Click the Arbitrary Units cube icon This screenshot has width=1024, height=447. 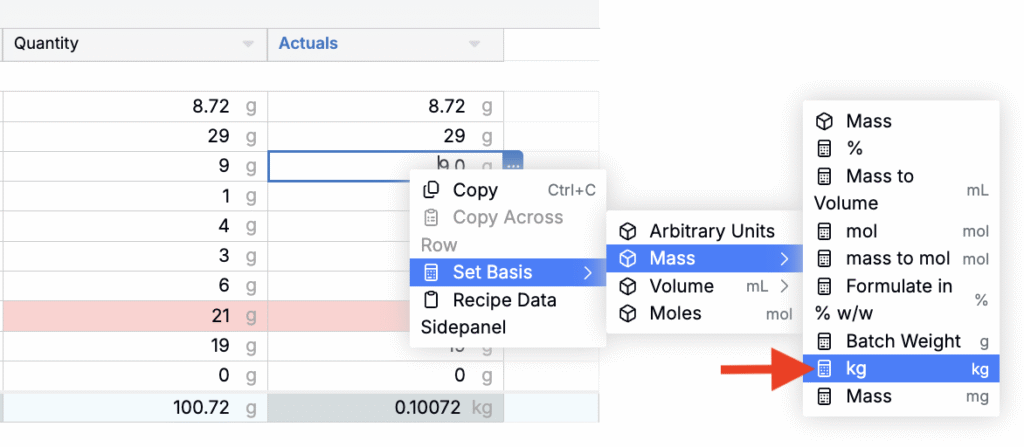628,231
